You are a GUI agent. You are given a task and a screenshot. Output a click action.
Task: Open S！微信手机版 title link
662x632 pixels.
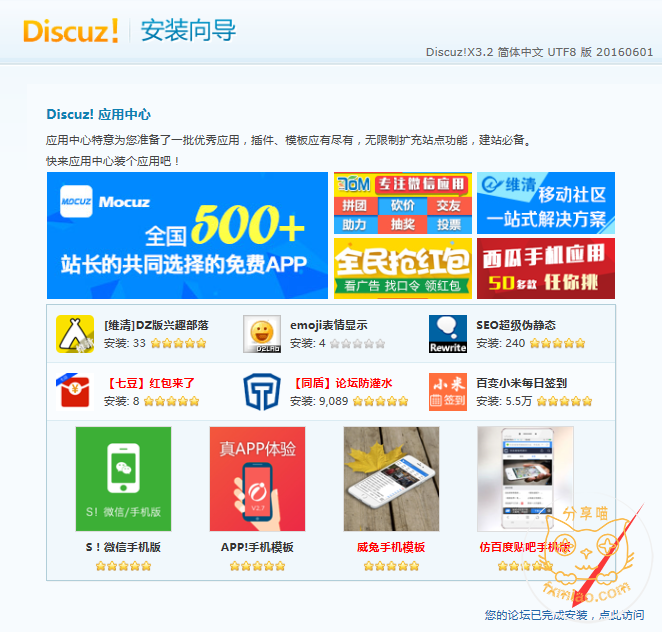[123, 547]
